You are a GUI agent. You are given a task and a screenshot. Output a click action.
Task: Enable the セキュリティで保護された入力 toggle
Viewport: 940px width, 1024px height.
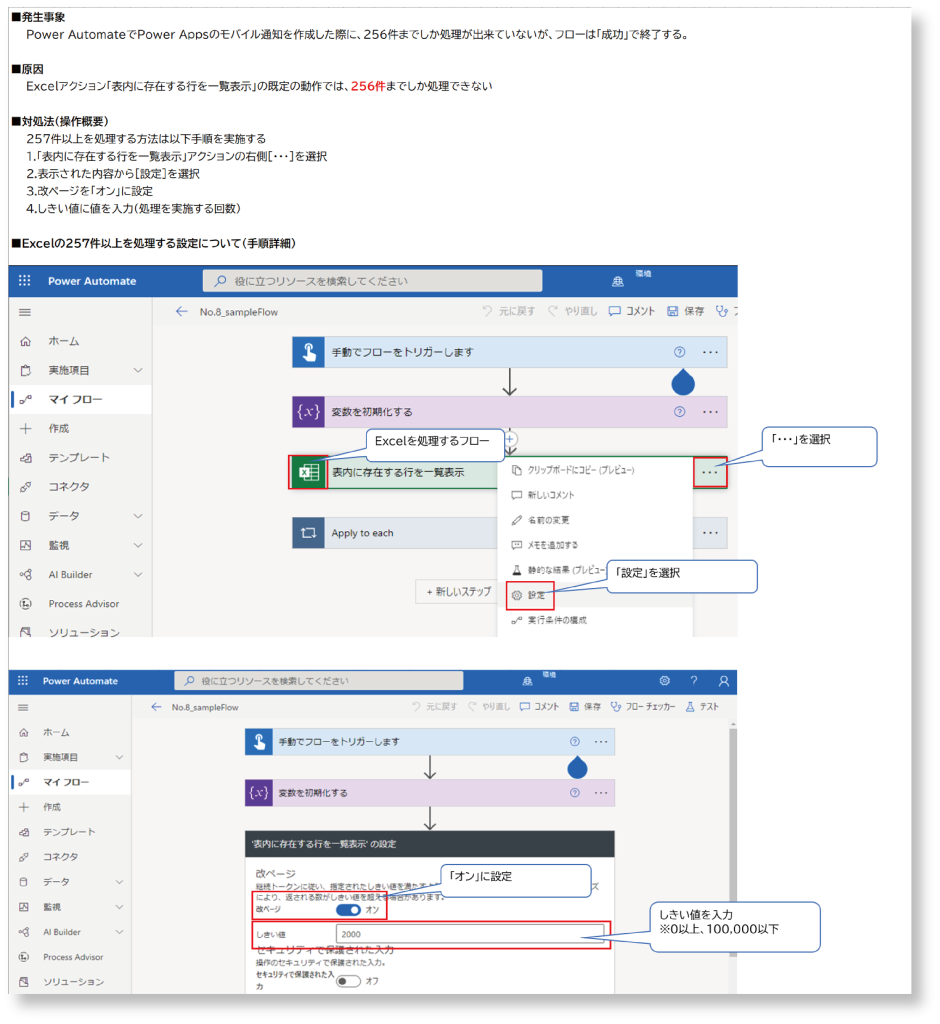point(348,981)
